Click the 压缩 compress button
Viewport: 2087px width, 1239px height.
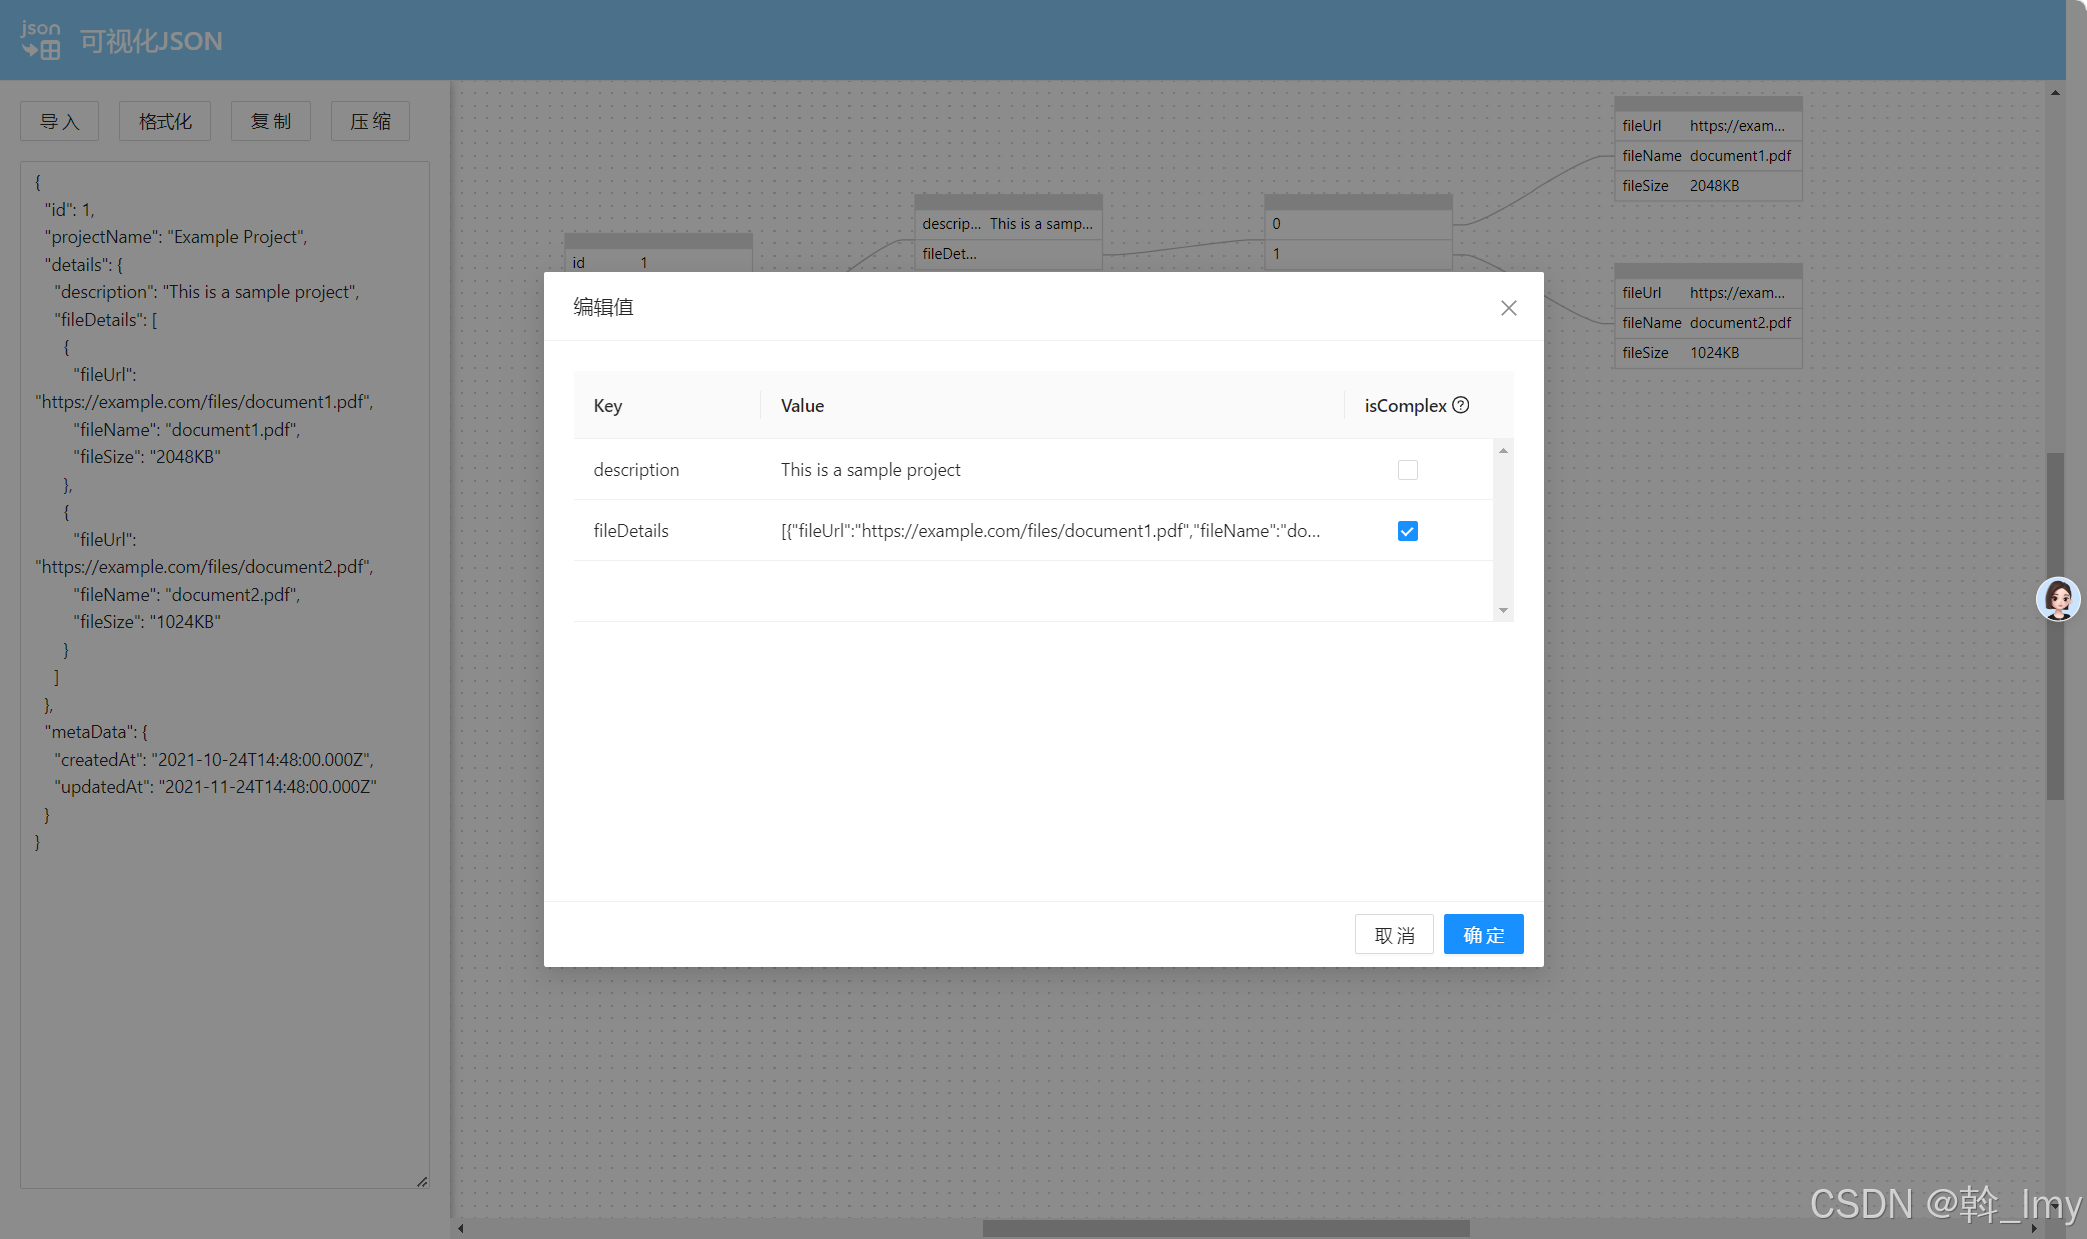[370, 121]
